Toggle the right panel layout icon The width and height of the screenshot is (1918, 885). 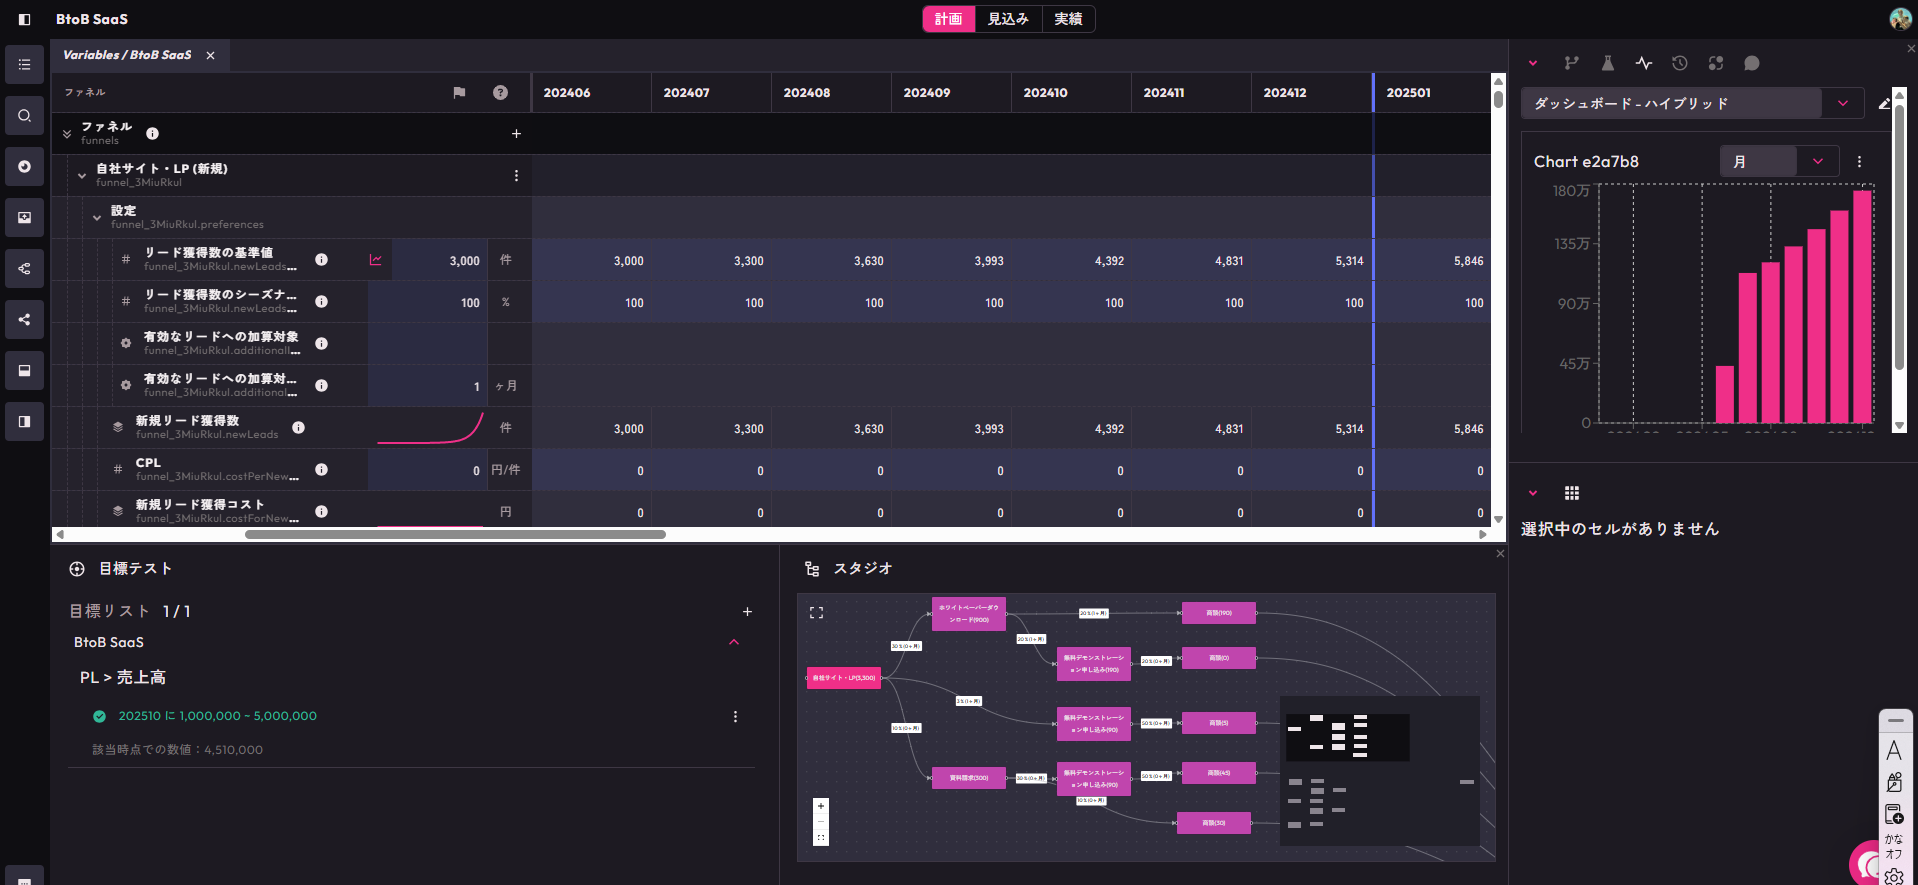[x=24, y=421]
